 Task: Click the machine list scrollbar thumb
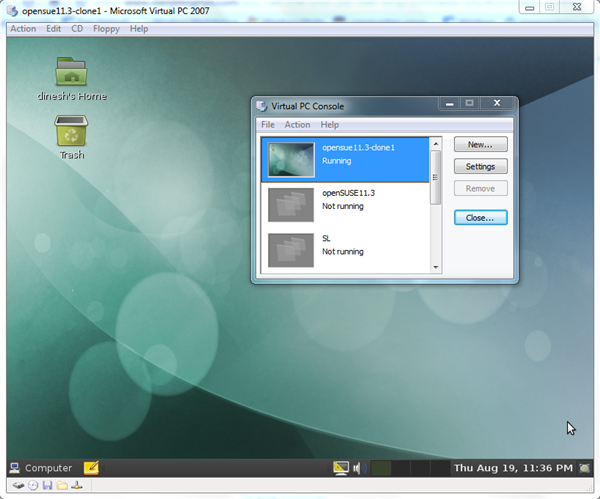pos(435,177)
